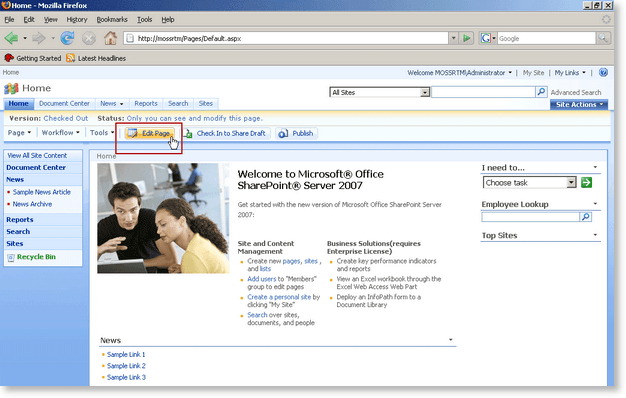Click the Google search engine icon
This screenshot has height=398, width=626.
(x=485, y=38)
